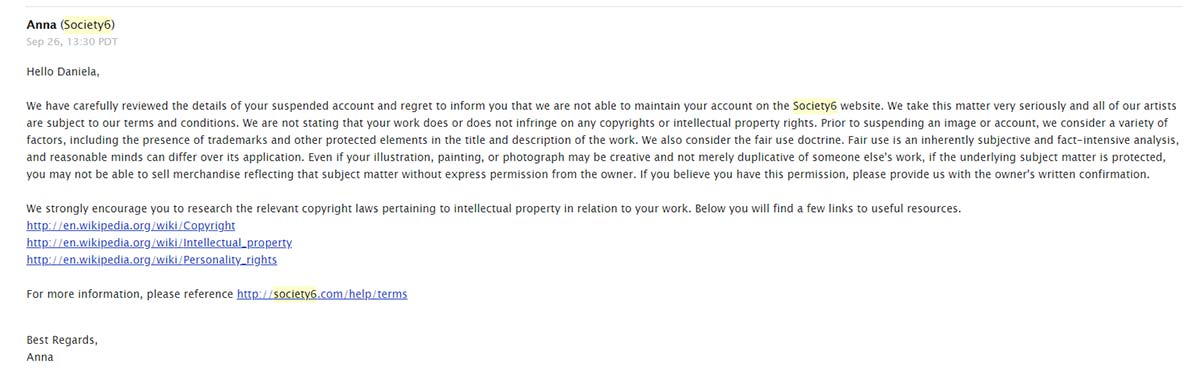Viewport: 1200px width, 392px height.
Task: Click the sender name Anna in header
Action: click(x=41, y=24)
